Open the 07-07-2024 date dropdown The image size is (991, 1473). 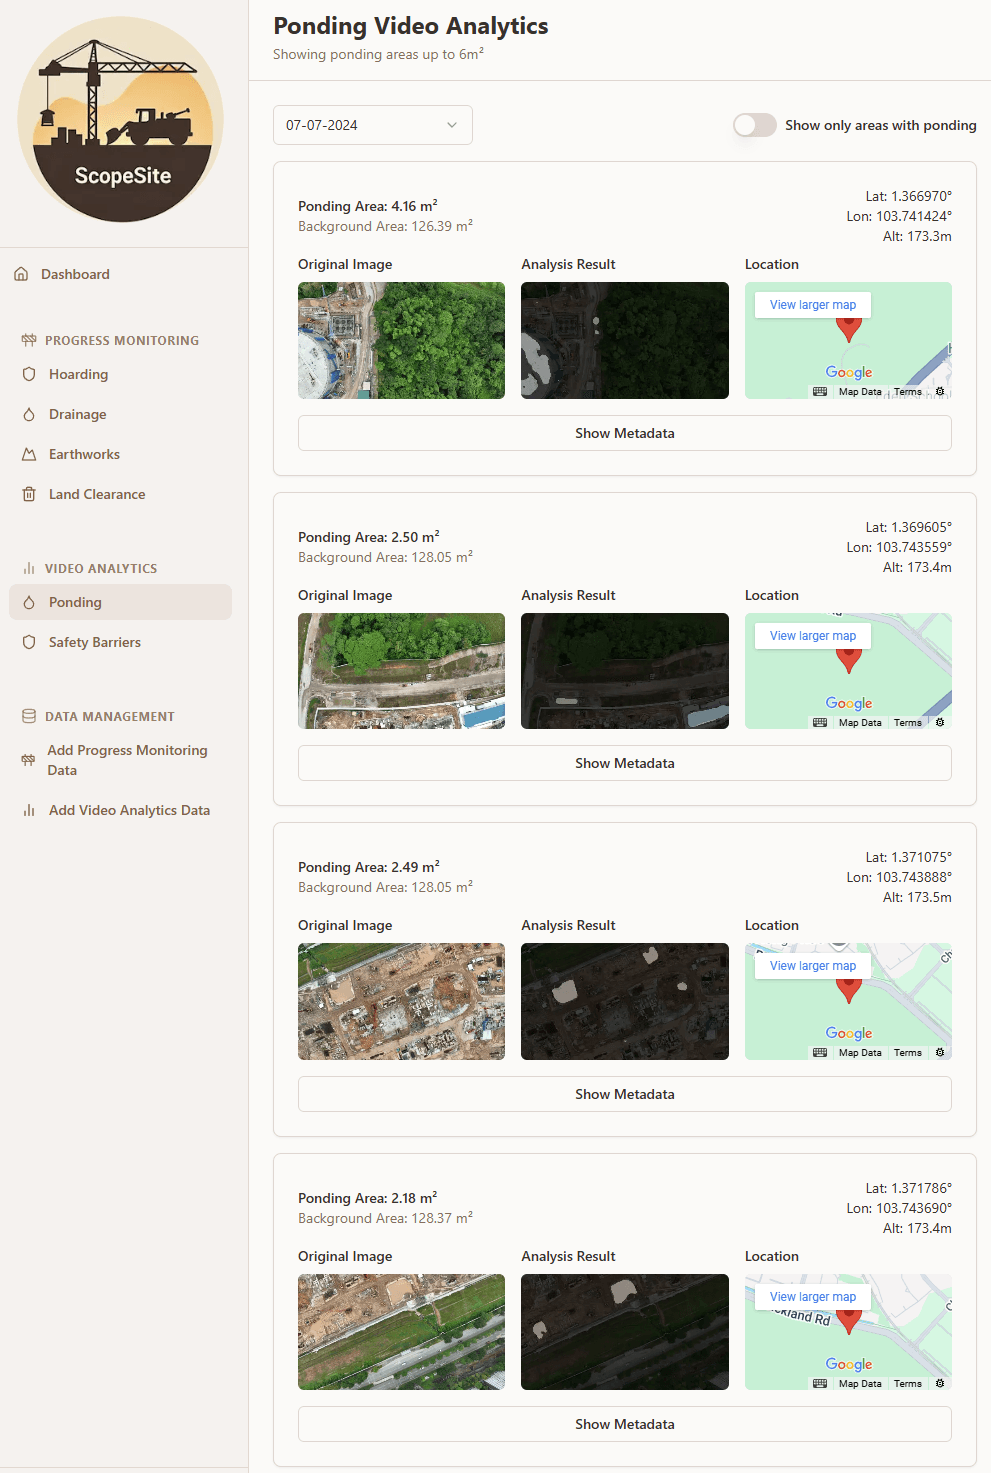coord(372,125)
